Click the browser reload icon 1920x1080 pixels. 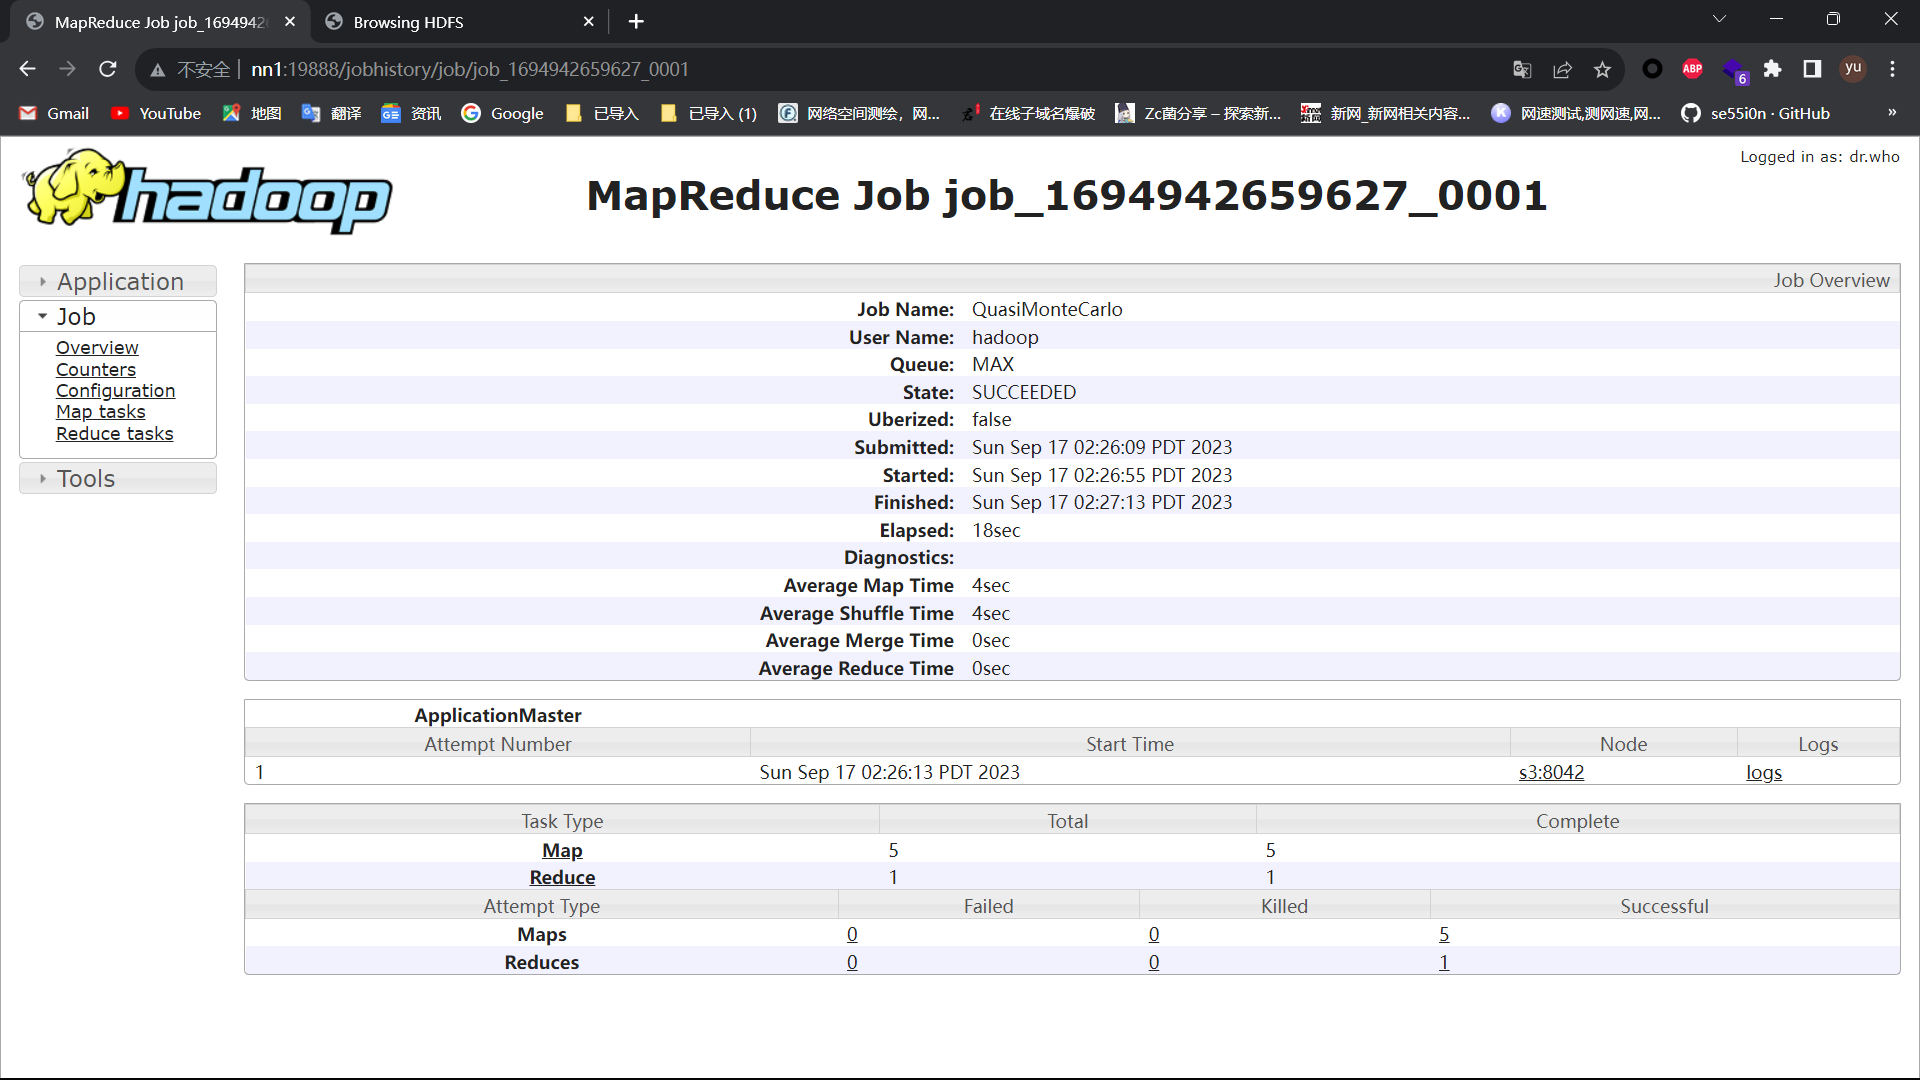[x=108, y=69]
